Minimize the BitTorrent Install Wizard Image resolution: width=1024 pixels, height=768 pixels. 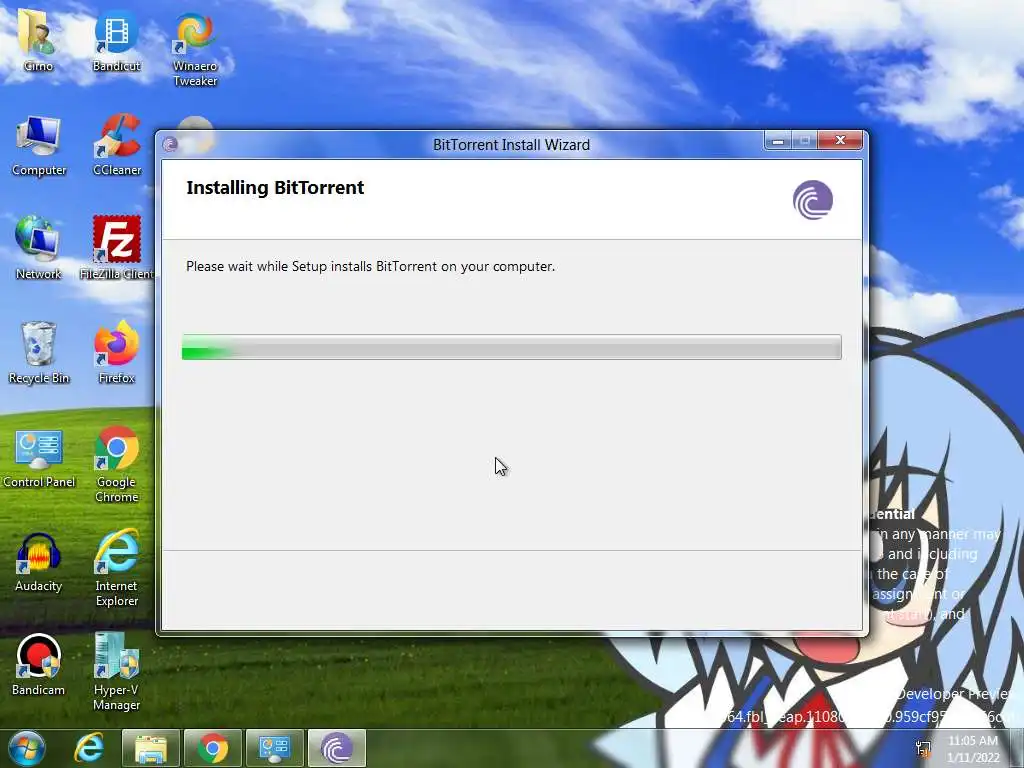pos(778,140)
